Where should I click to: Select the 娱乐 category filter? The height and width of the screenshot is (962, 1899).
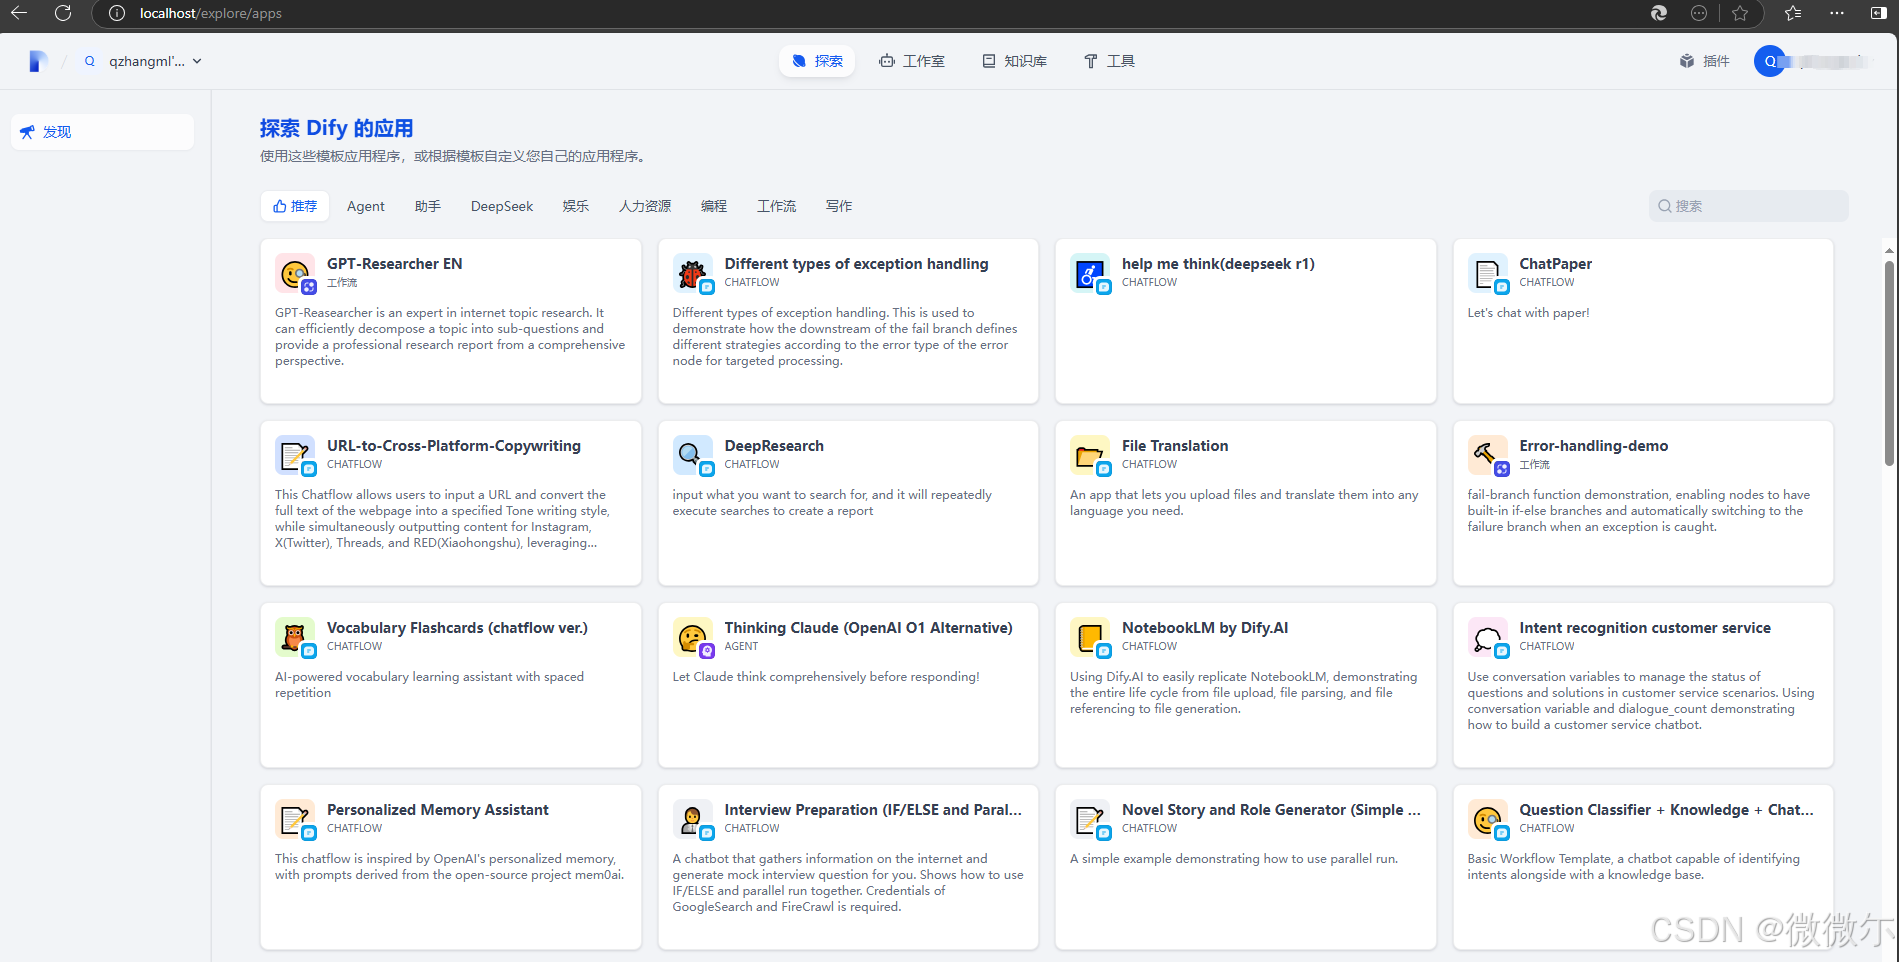coord(576,206)
